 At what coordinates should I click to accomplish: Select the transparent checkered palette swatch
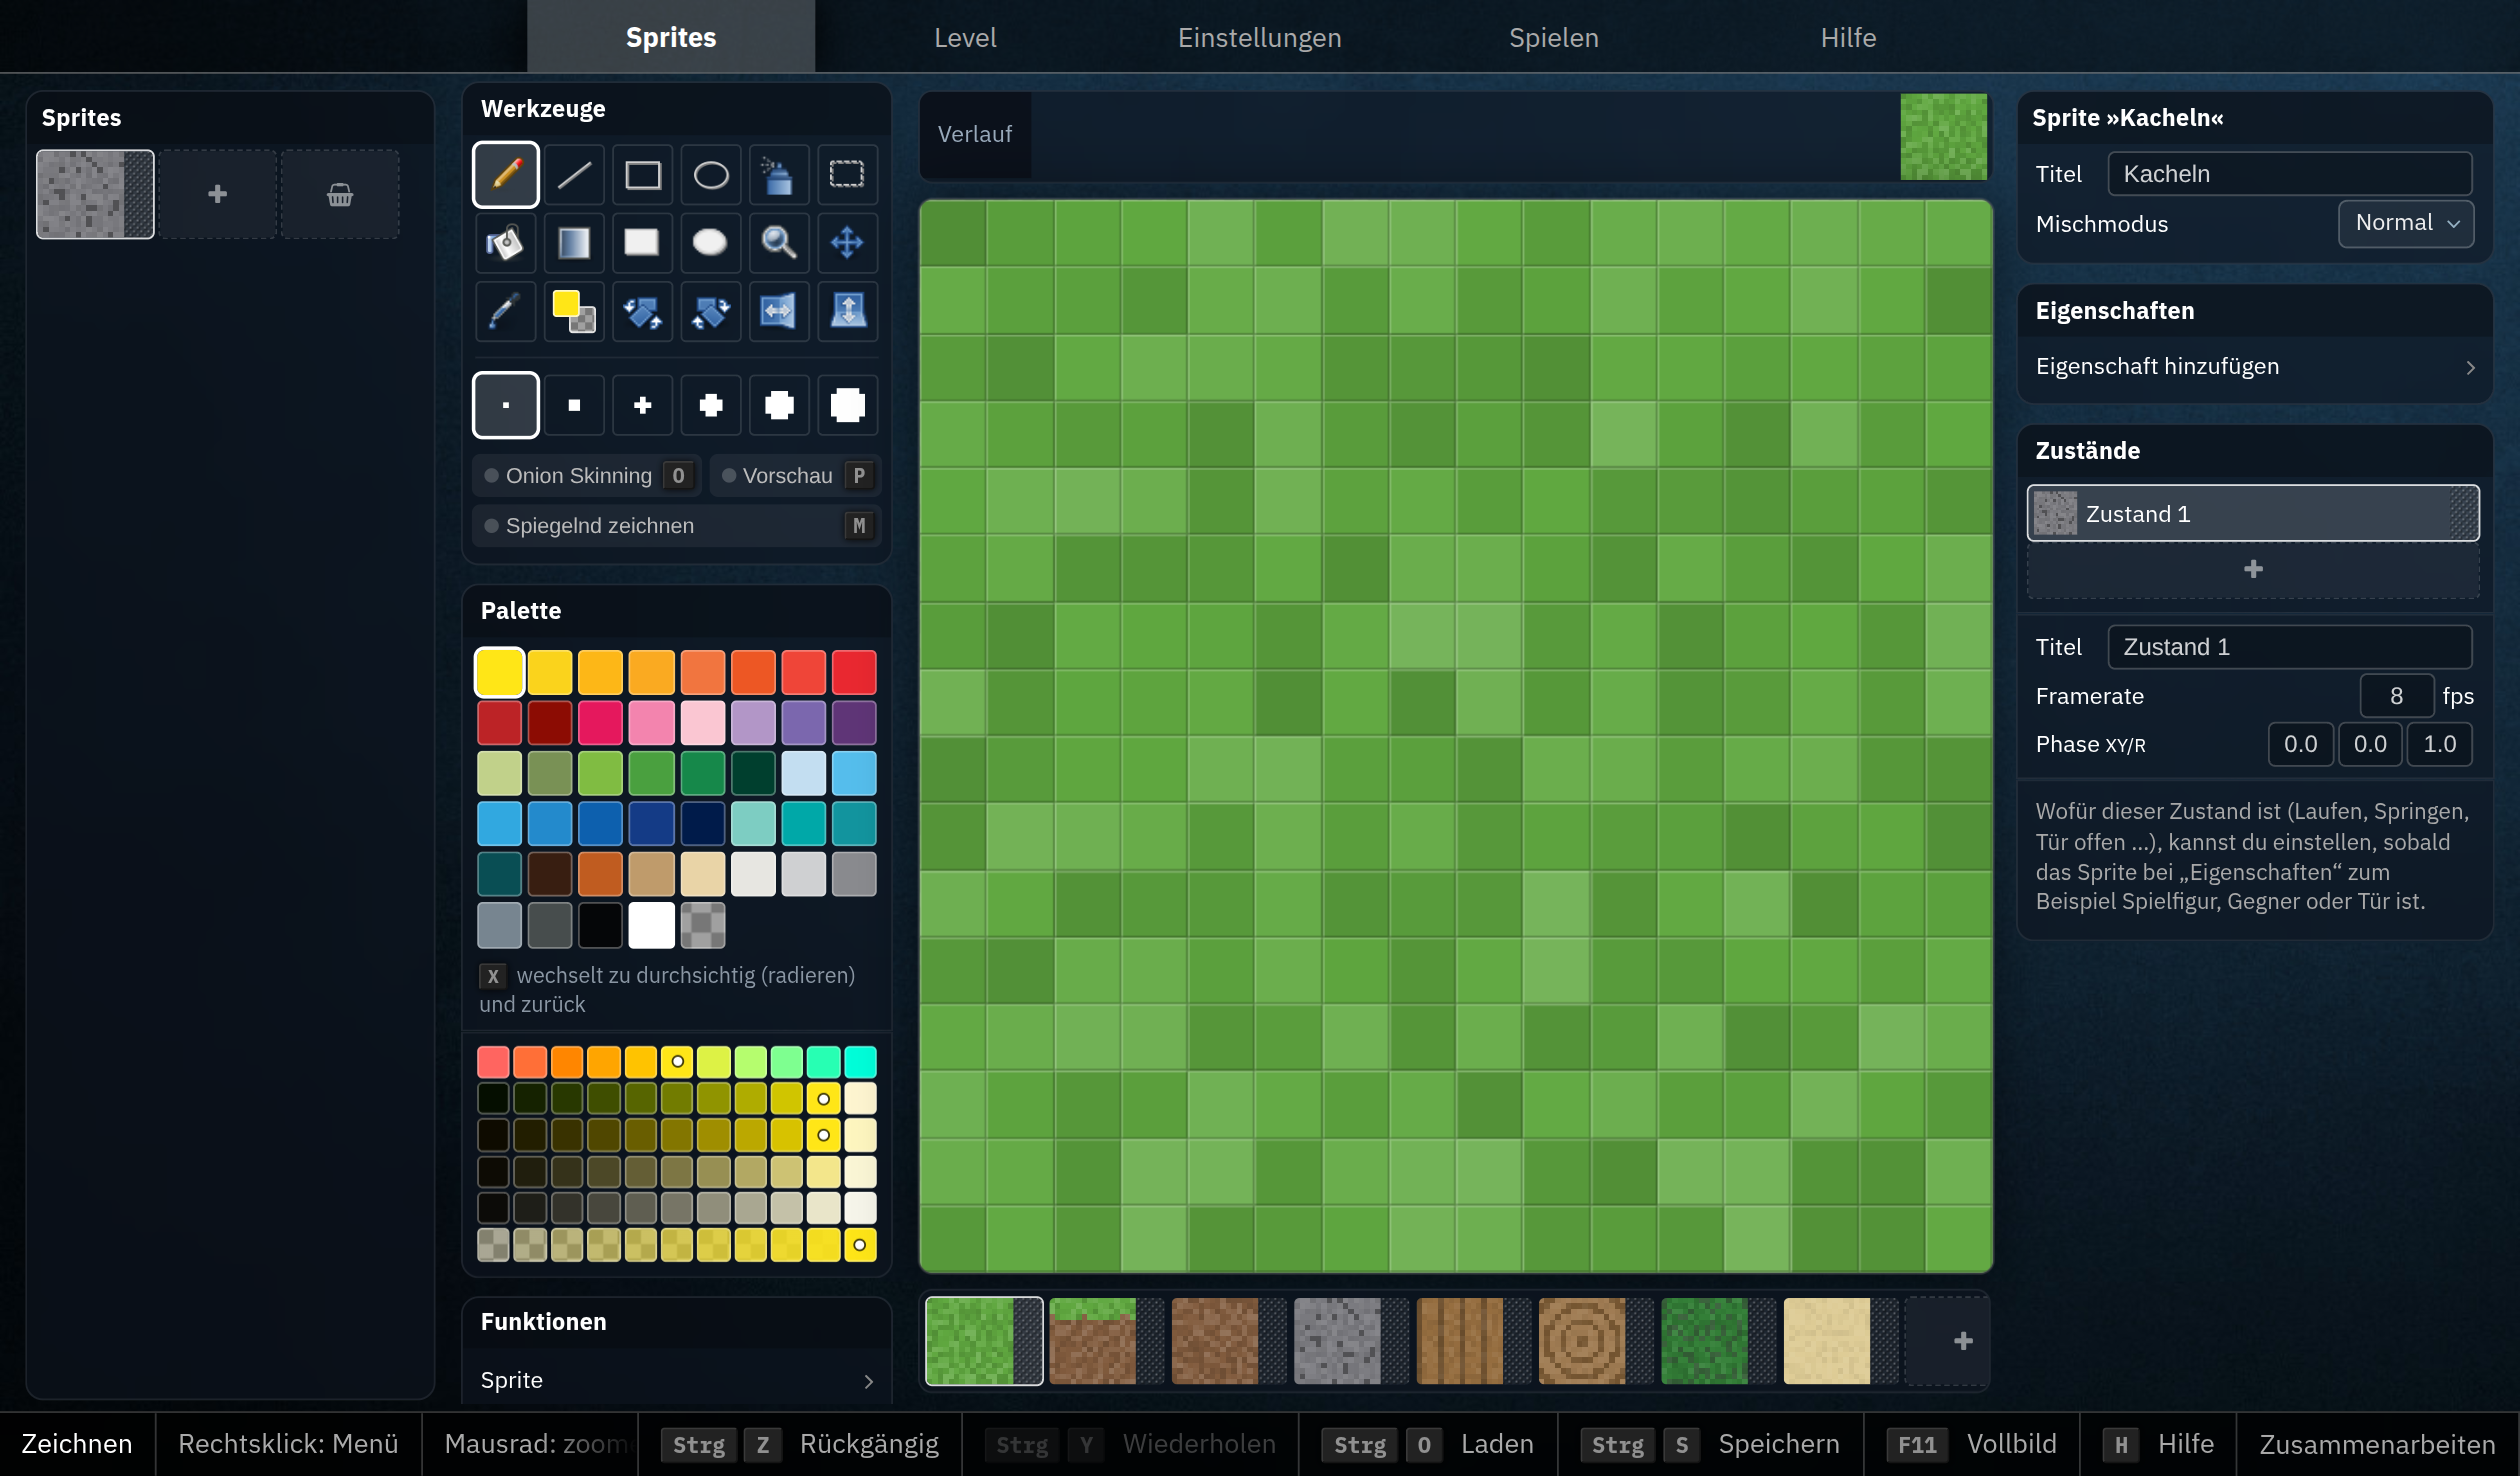click(702, 925)
